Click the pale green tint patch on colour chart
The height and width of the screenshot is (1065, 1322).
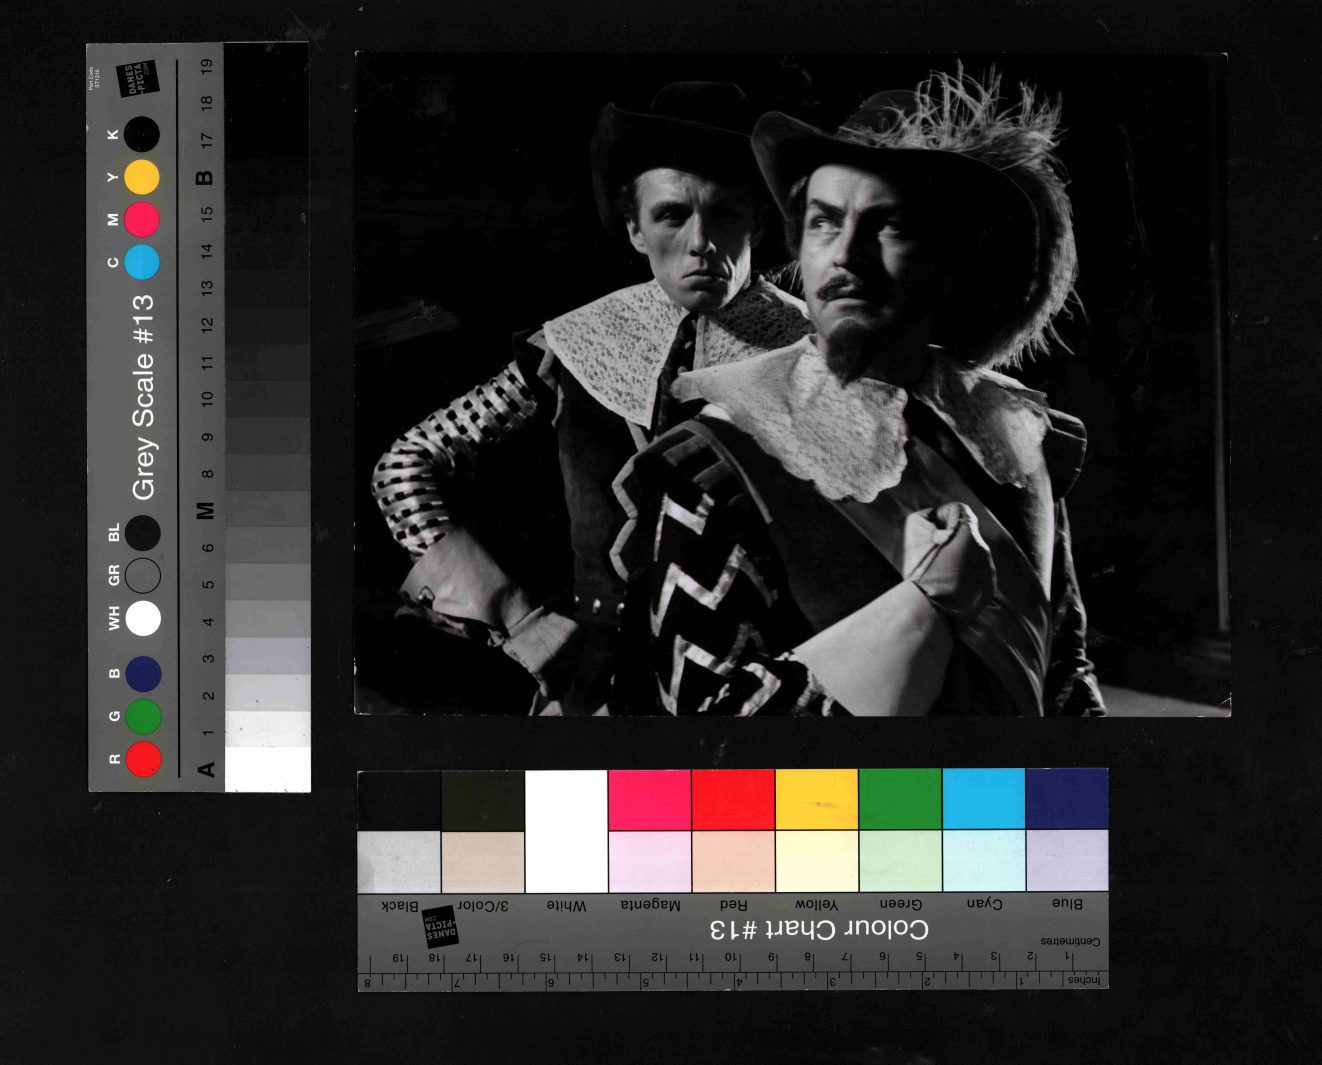(900, 861)
